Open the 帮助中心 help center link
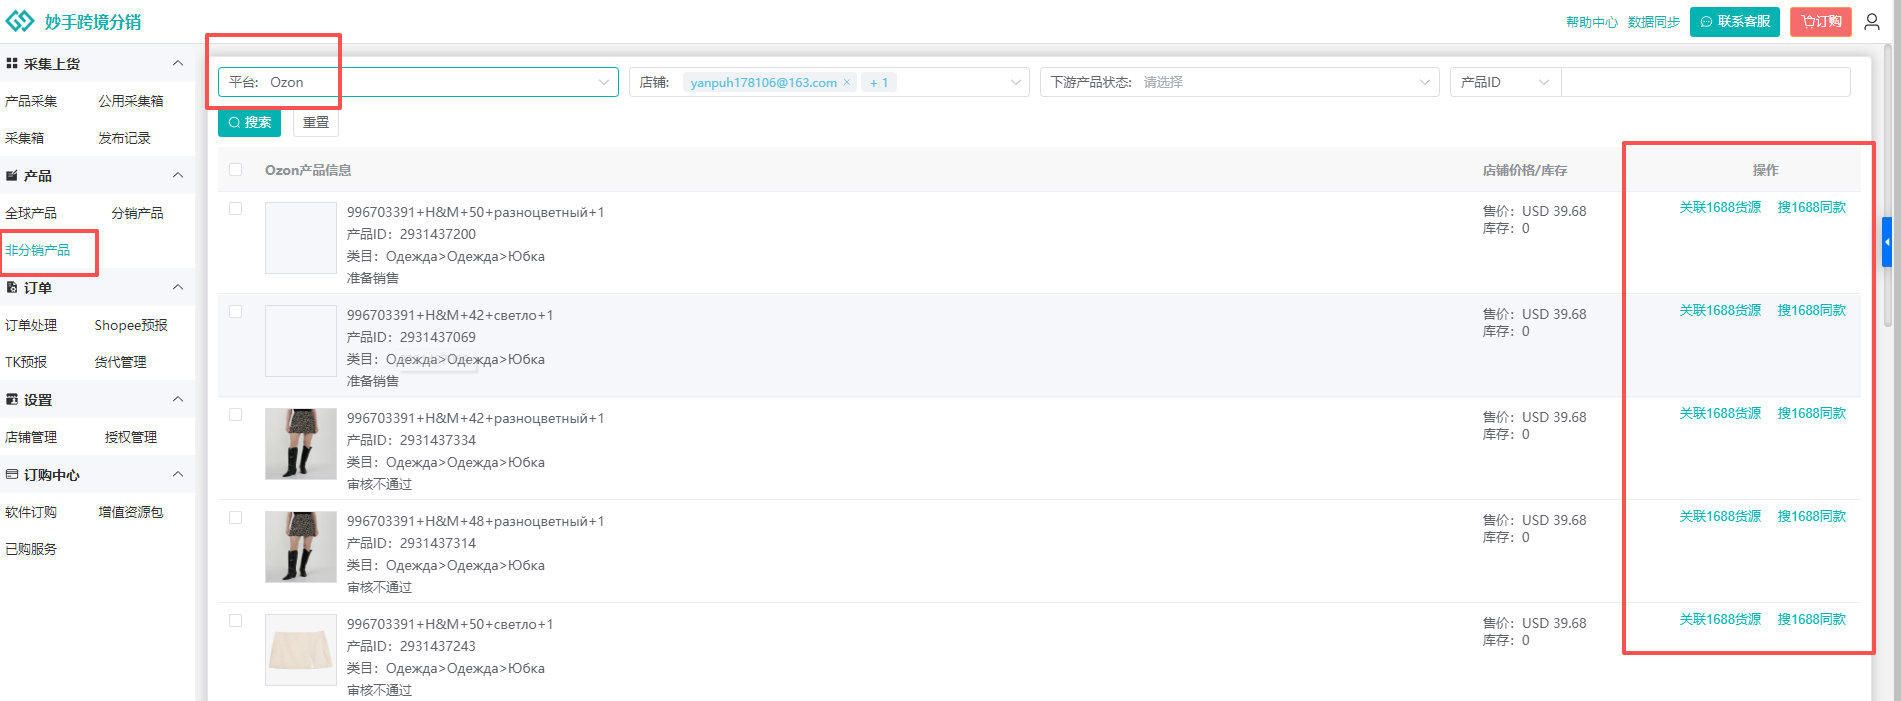This screenshot has height=701, width=1901. pos(1591,22)
